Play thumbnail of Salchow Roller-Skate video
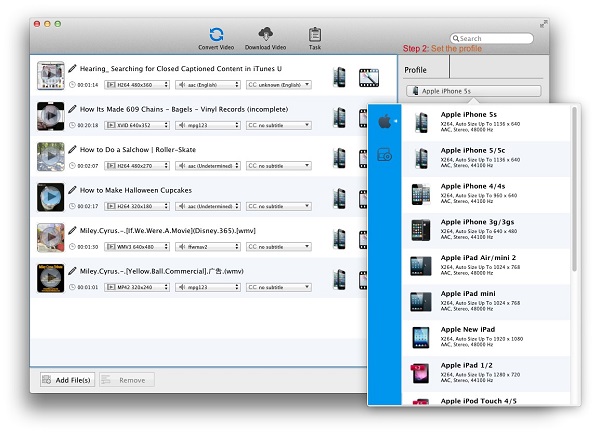This screenshot has width=600, height=434. 51,157
